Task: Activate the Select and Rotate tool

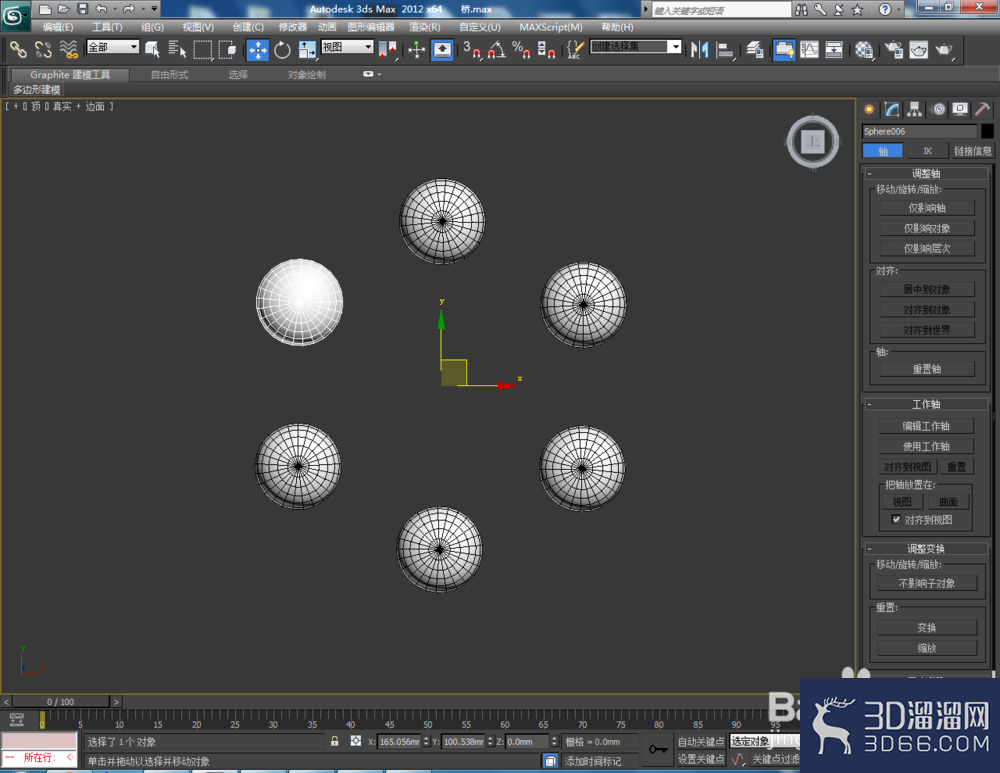Action: pyautogui.click(x=282, y=50)
